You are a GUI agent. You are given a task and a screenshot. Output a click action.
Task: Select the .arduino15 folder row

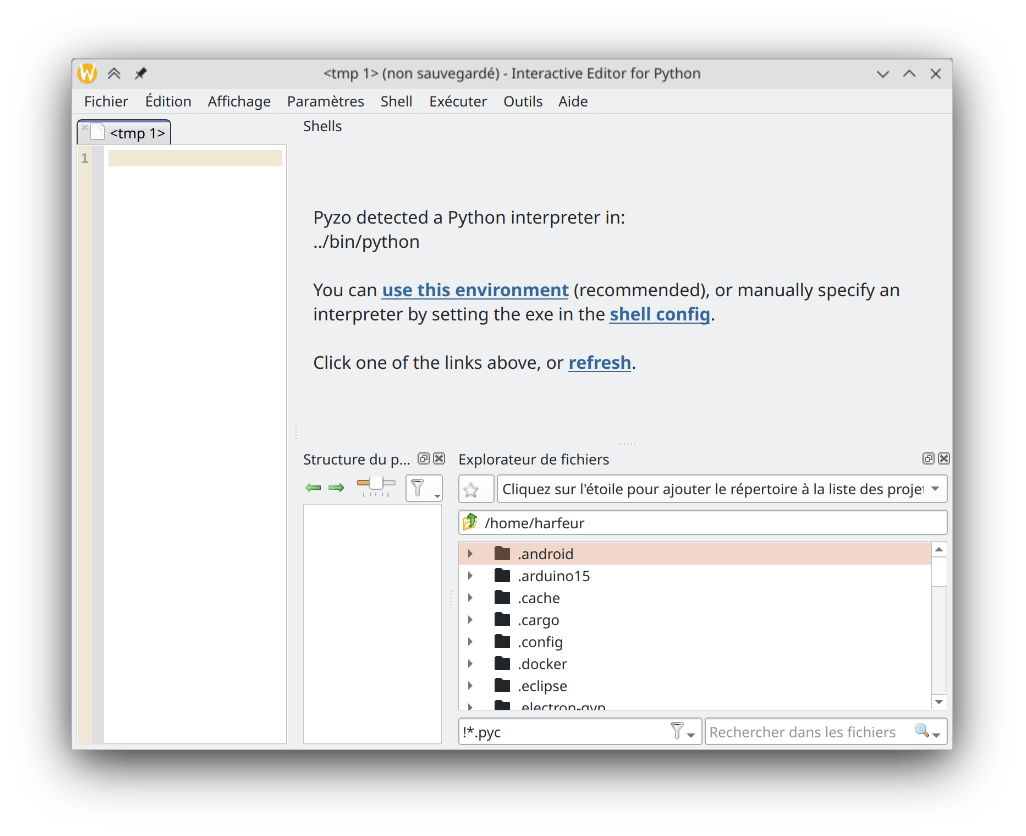click(x=695, y=576)
